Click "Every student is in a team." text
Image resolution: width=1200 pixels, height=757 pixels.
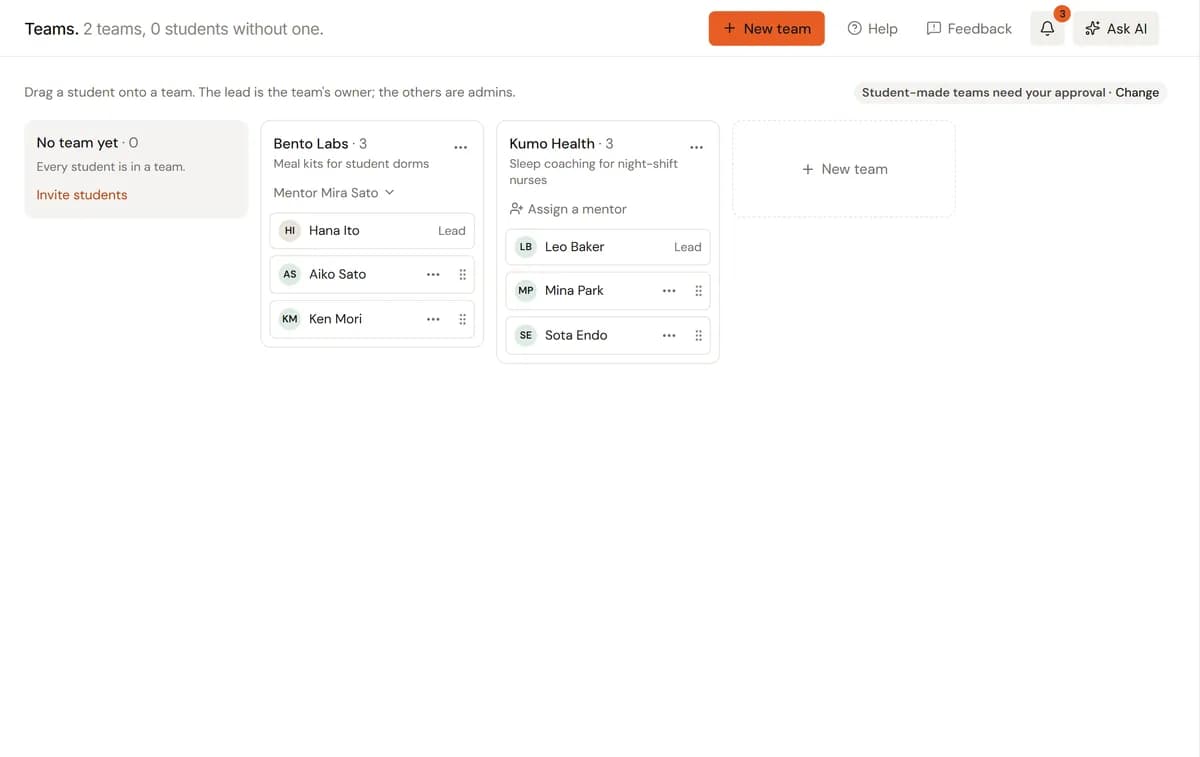[111, 167]
